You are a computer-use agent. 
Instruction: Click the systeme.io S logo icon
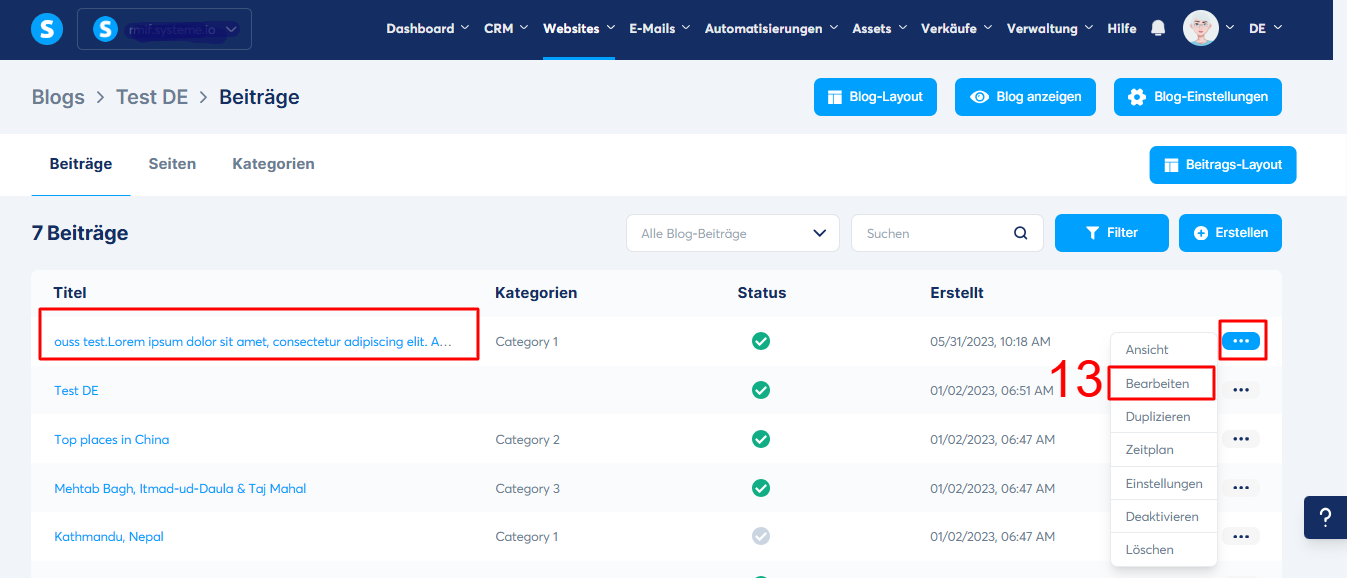click(46, 29)
